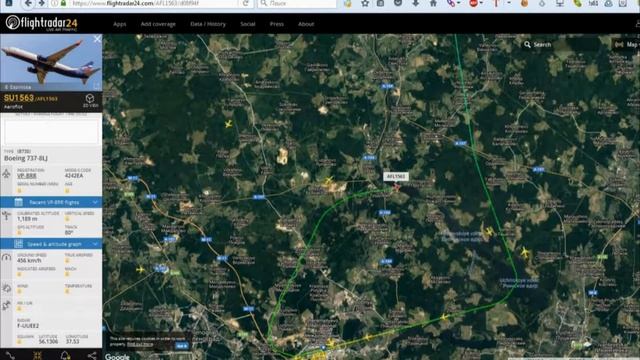Click the home icon in browser toolbar
Image resolution: width=640 pixels, height=360 pixels.
click(x=433, y=3)
